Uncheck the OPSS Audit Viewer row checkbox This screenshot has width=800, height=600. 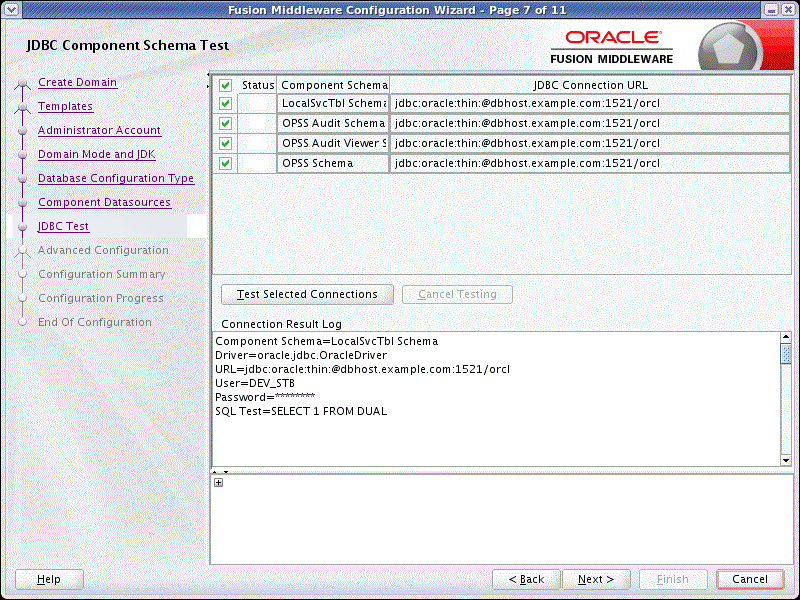tap(226, 143)
